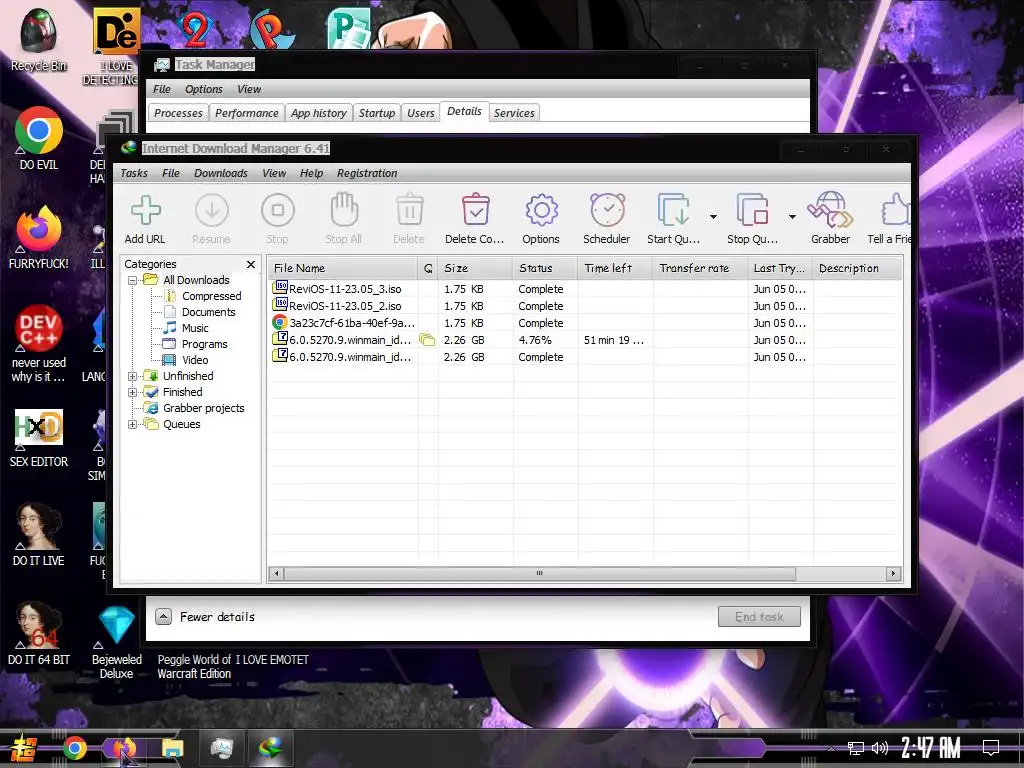
Task: Expand the Finished category node
Action: [x=133, y=392]
